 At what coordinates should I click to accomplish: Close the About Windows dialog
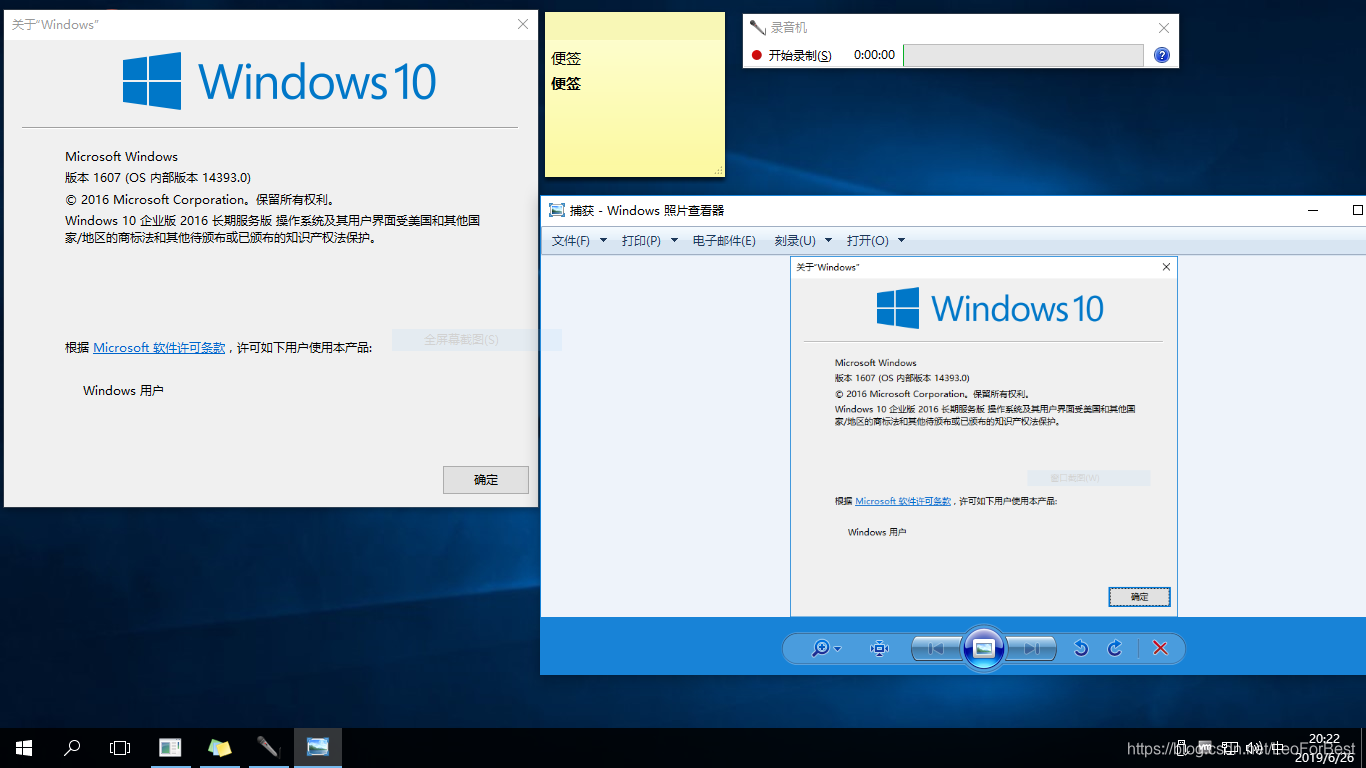click(x=523, y=24)
